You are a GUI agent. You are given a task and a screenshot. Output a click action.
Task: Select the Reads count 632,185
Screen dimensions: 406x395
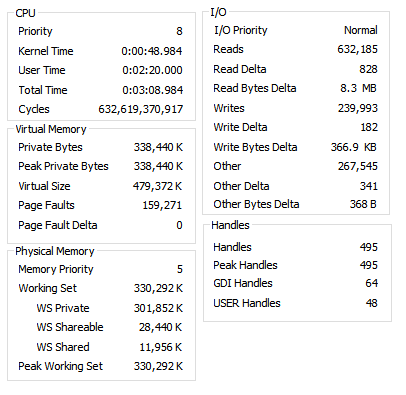click(x=357, y=49)
